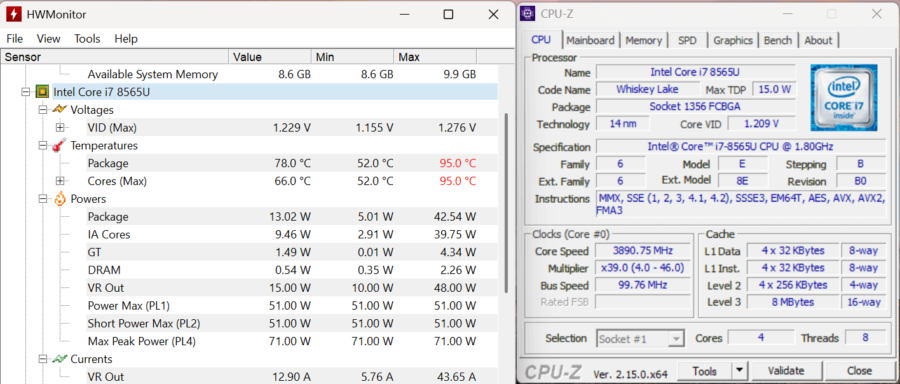Switch to the Graphics tab in CPU-Z
Image resolution: width=900 pixels, height=384 pixels.
pyautogui.click(x=733, y=40)
